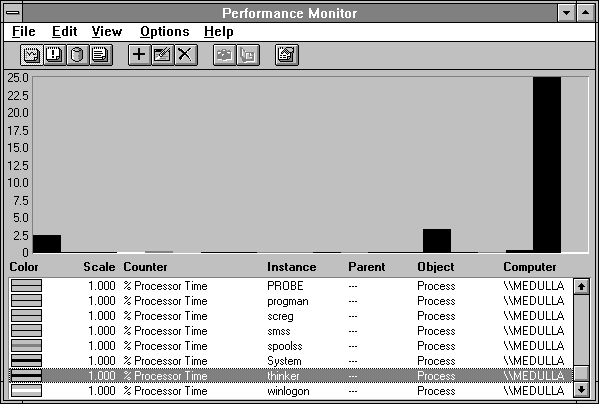
Task: Click the leftmost black bar in the chart
Action: pyautogui.click(x=47, y=244)
